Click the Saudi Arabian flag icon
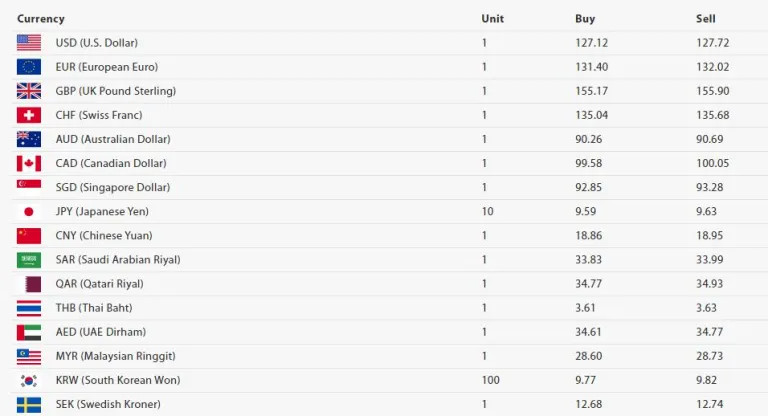This screenshot has width=768, height=416. pos(29,260)
